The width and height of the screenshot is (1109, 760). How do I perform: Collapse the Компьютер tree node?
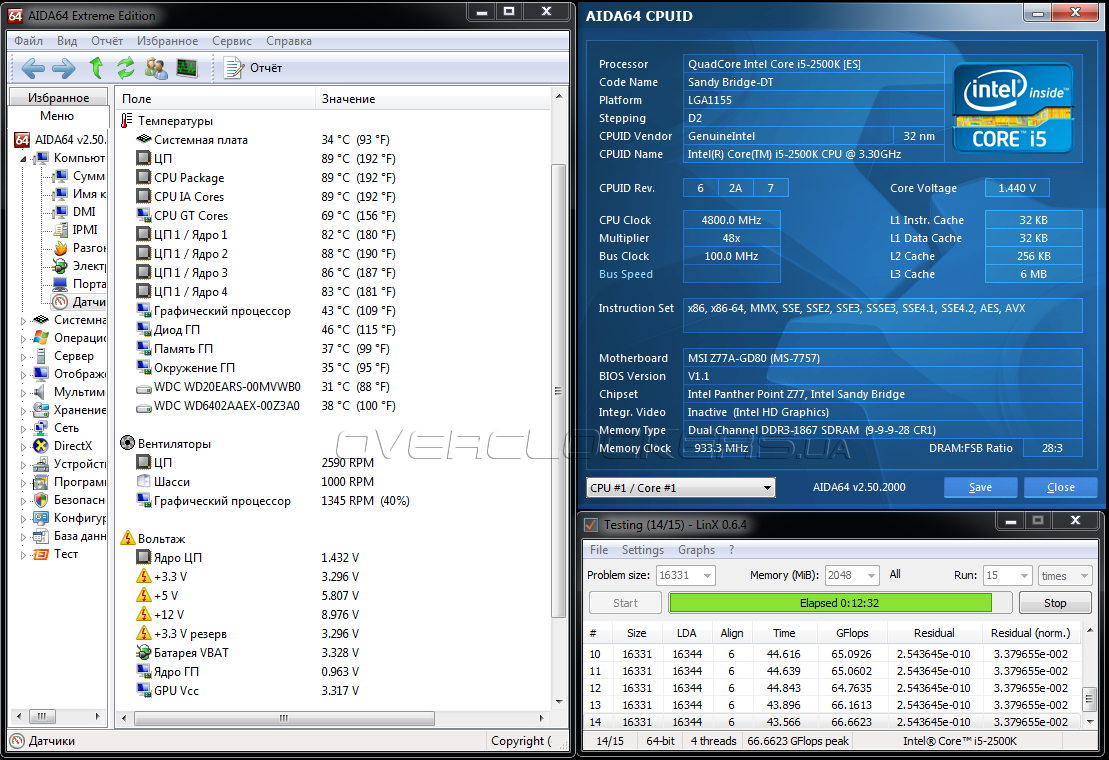24,158
